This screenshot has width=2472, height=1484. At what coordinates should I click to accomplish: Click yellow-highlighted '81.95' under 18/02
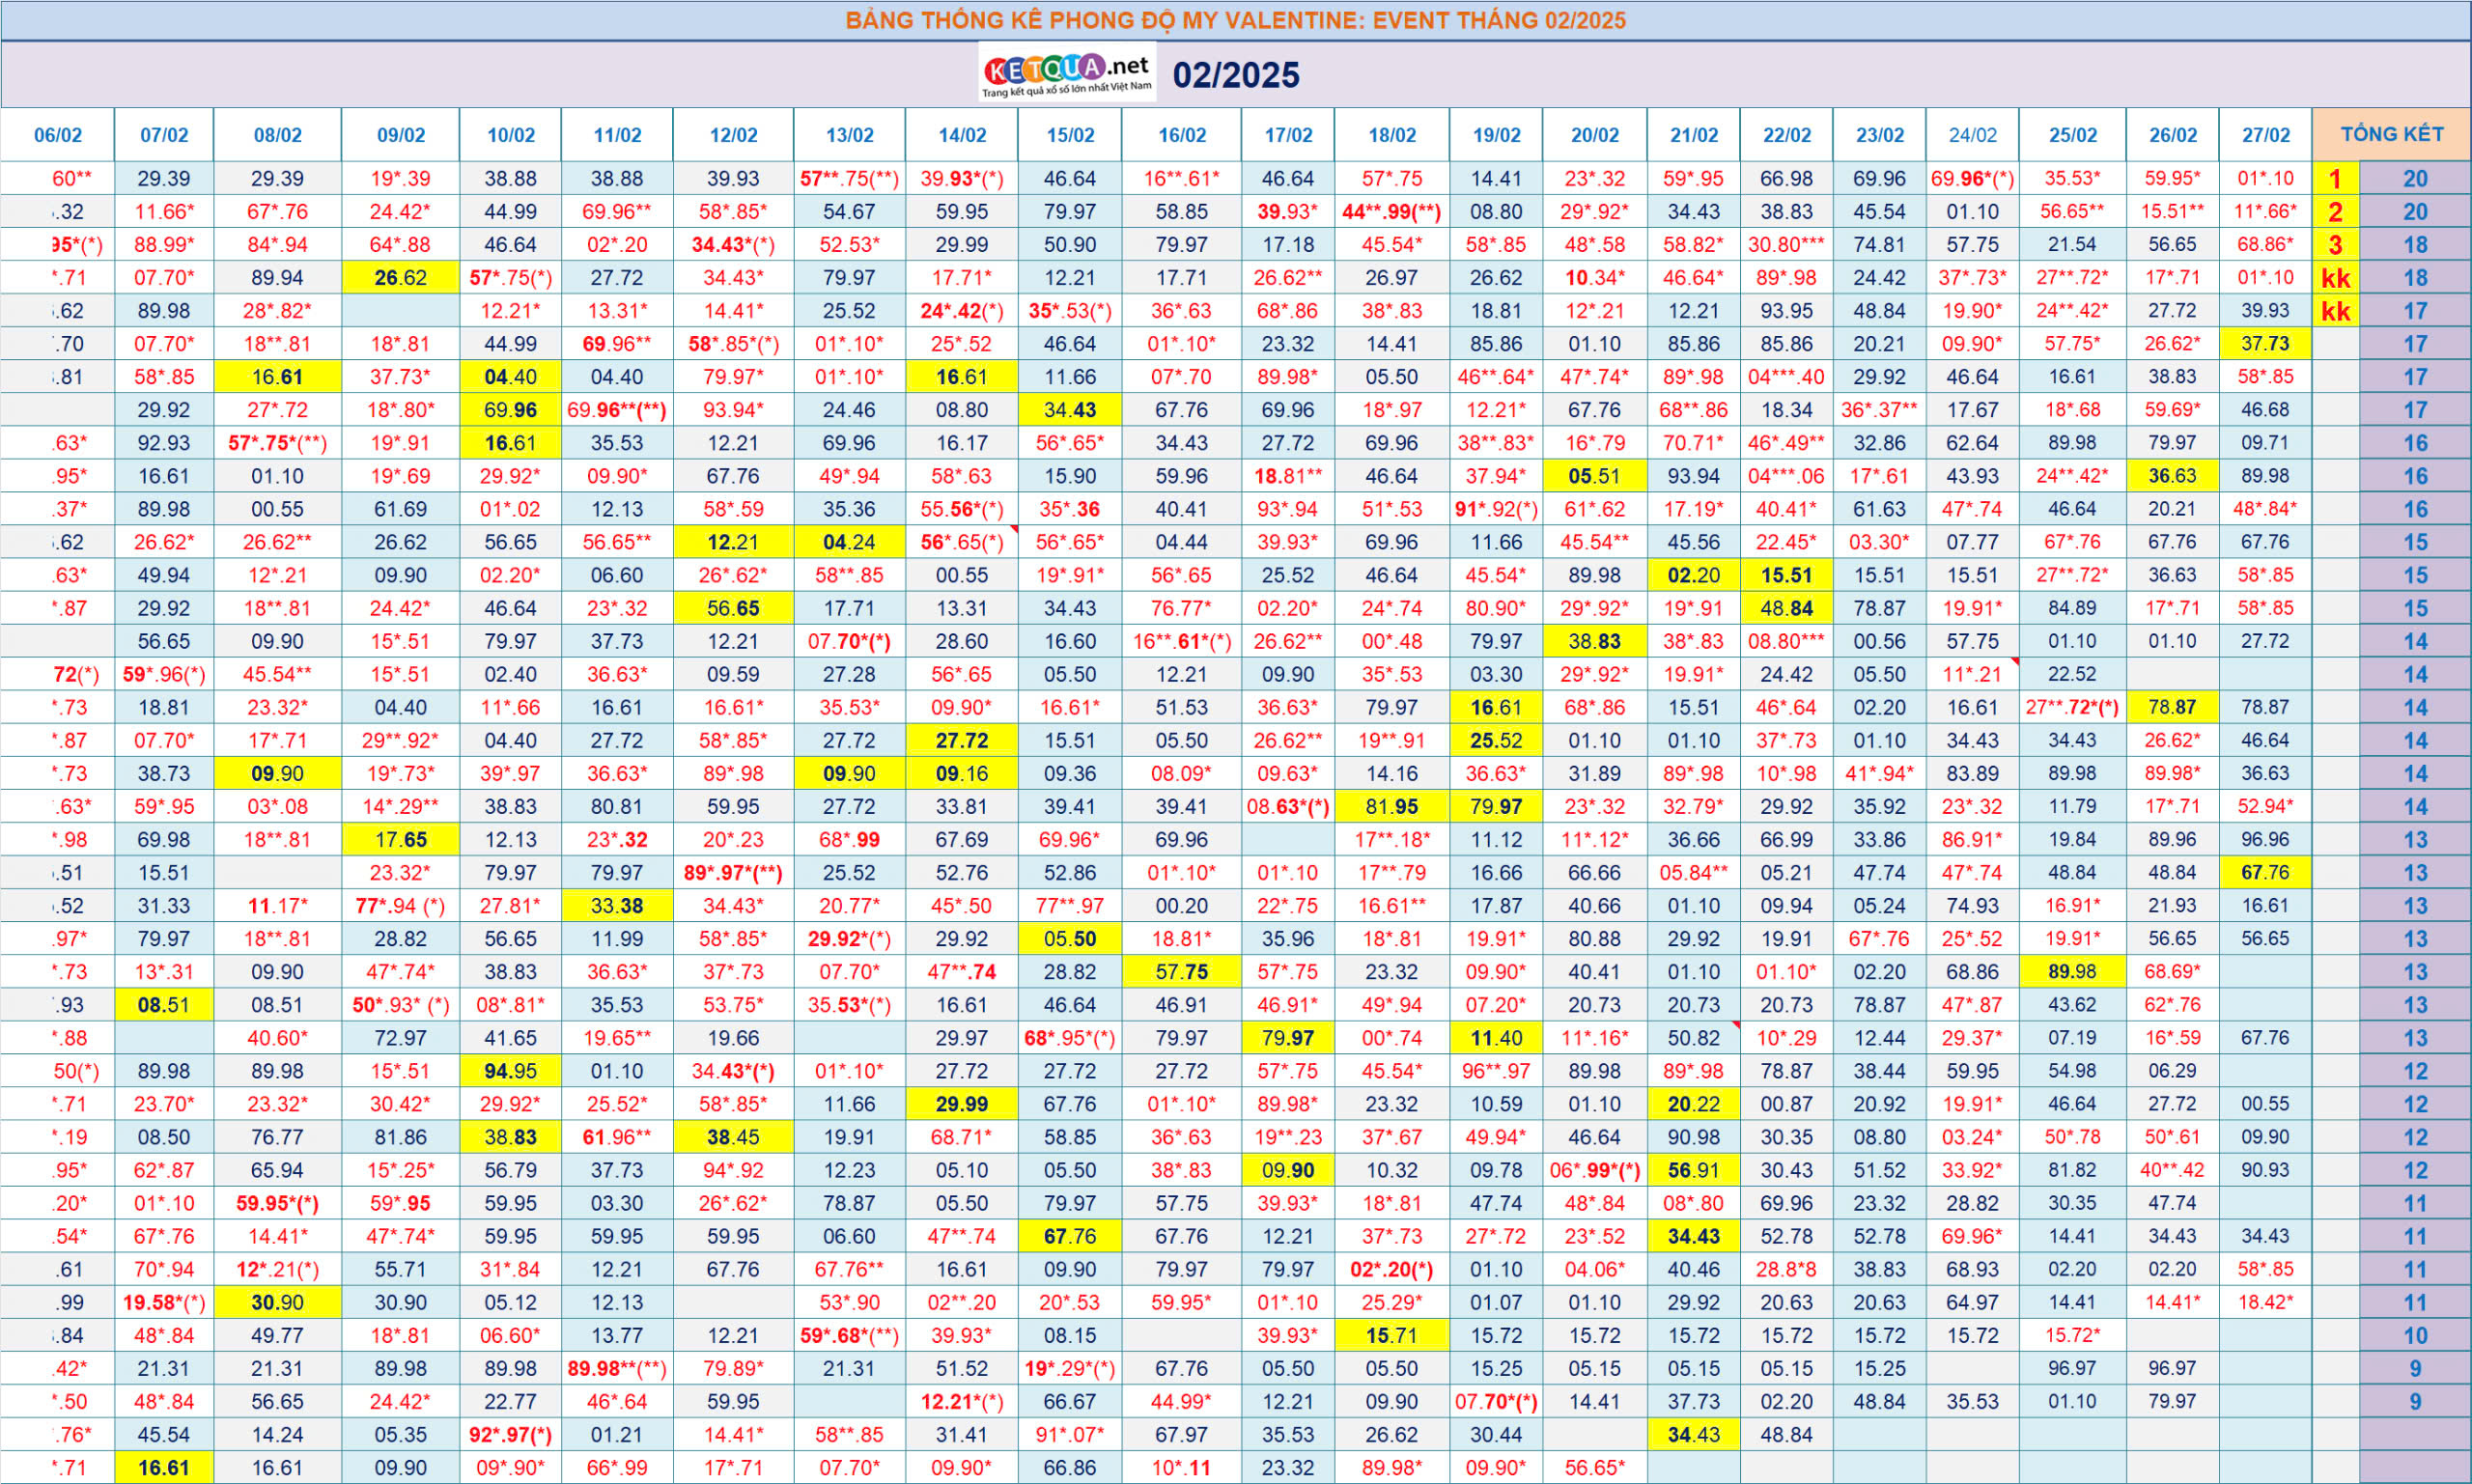[1392, 807]
